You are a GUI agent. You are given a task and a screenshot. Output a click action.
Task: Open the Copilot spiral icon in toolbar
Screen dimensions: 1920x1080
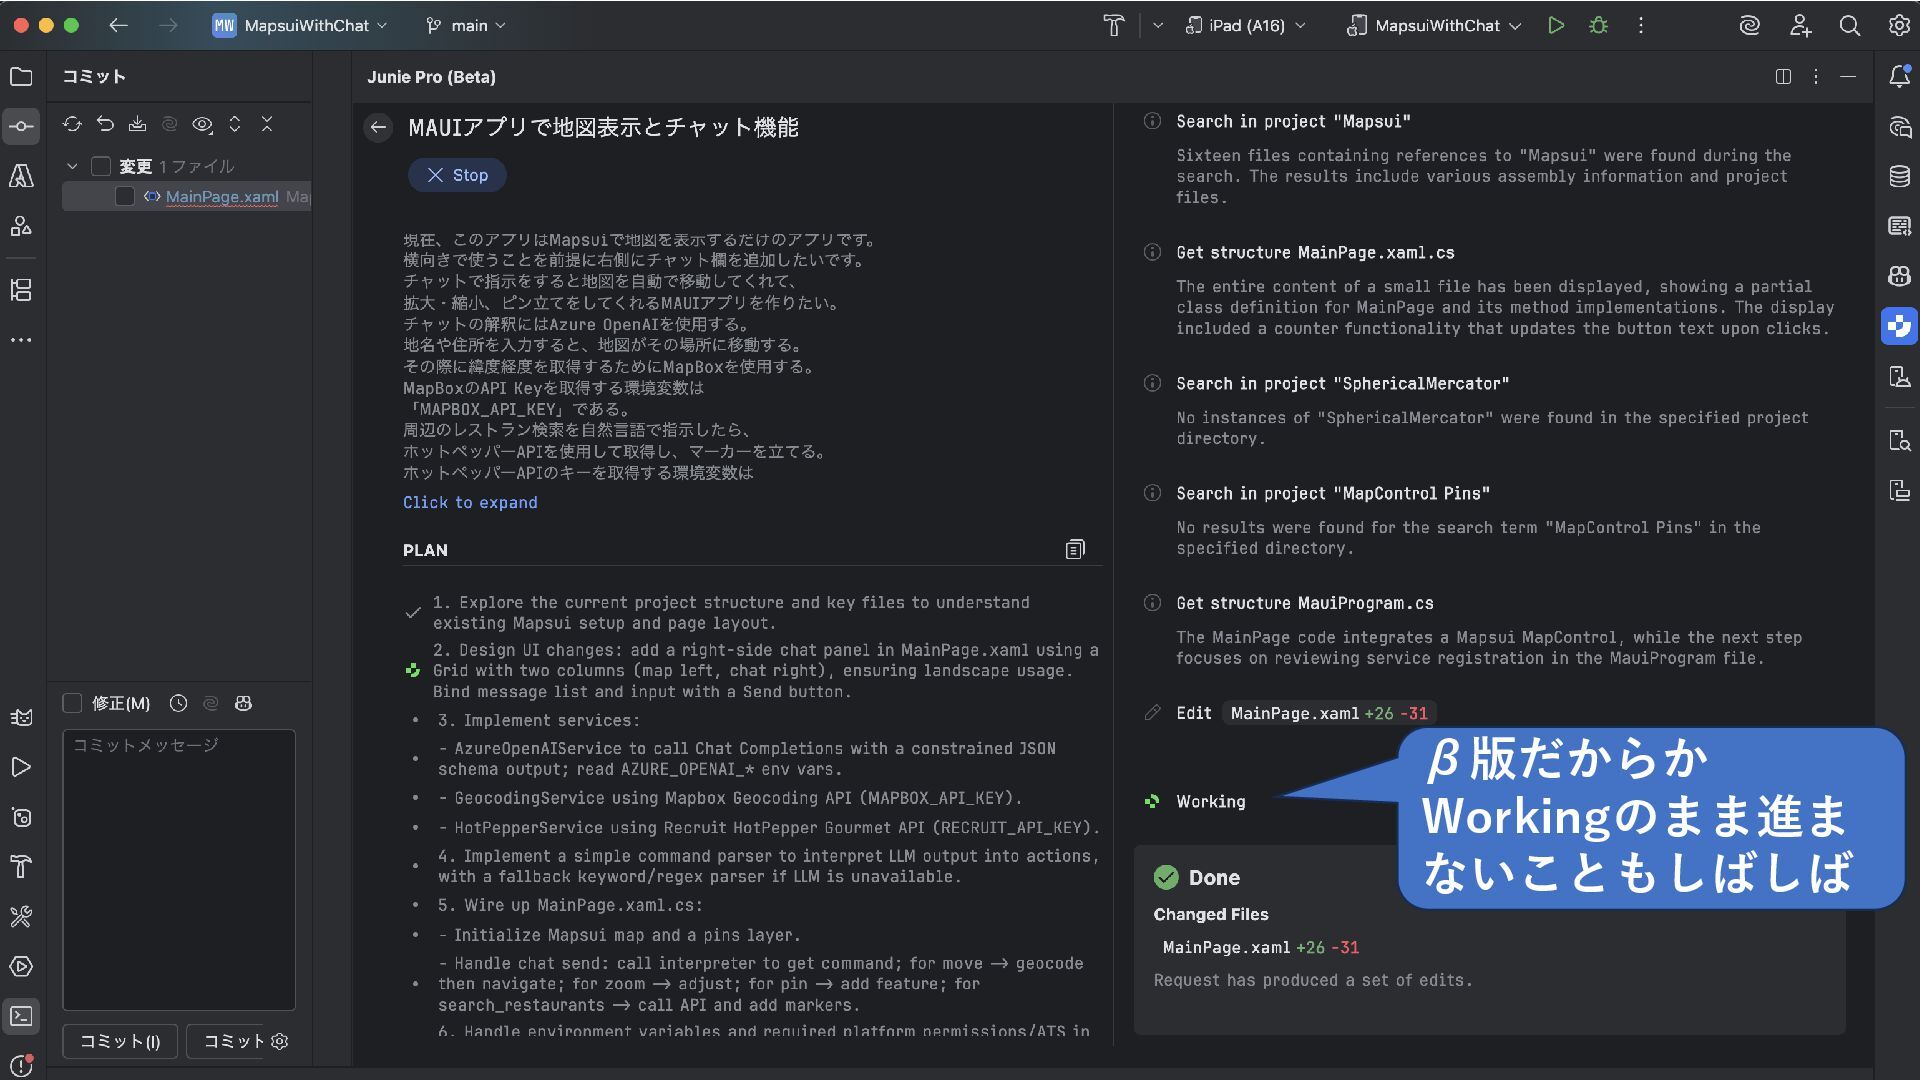tap(1749, 26)
